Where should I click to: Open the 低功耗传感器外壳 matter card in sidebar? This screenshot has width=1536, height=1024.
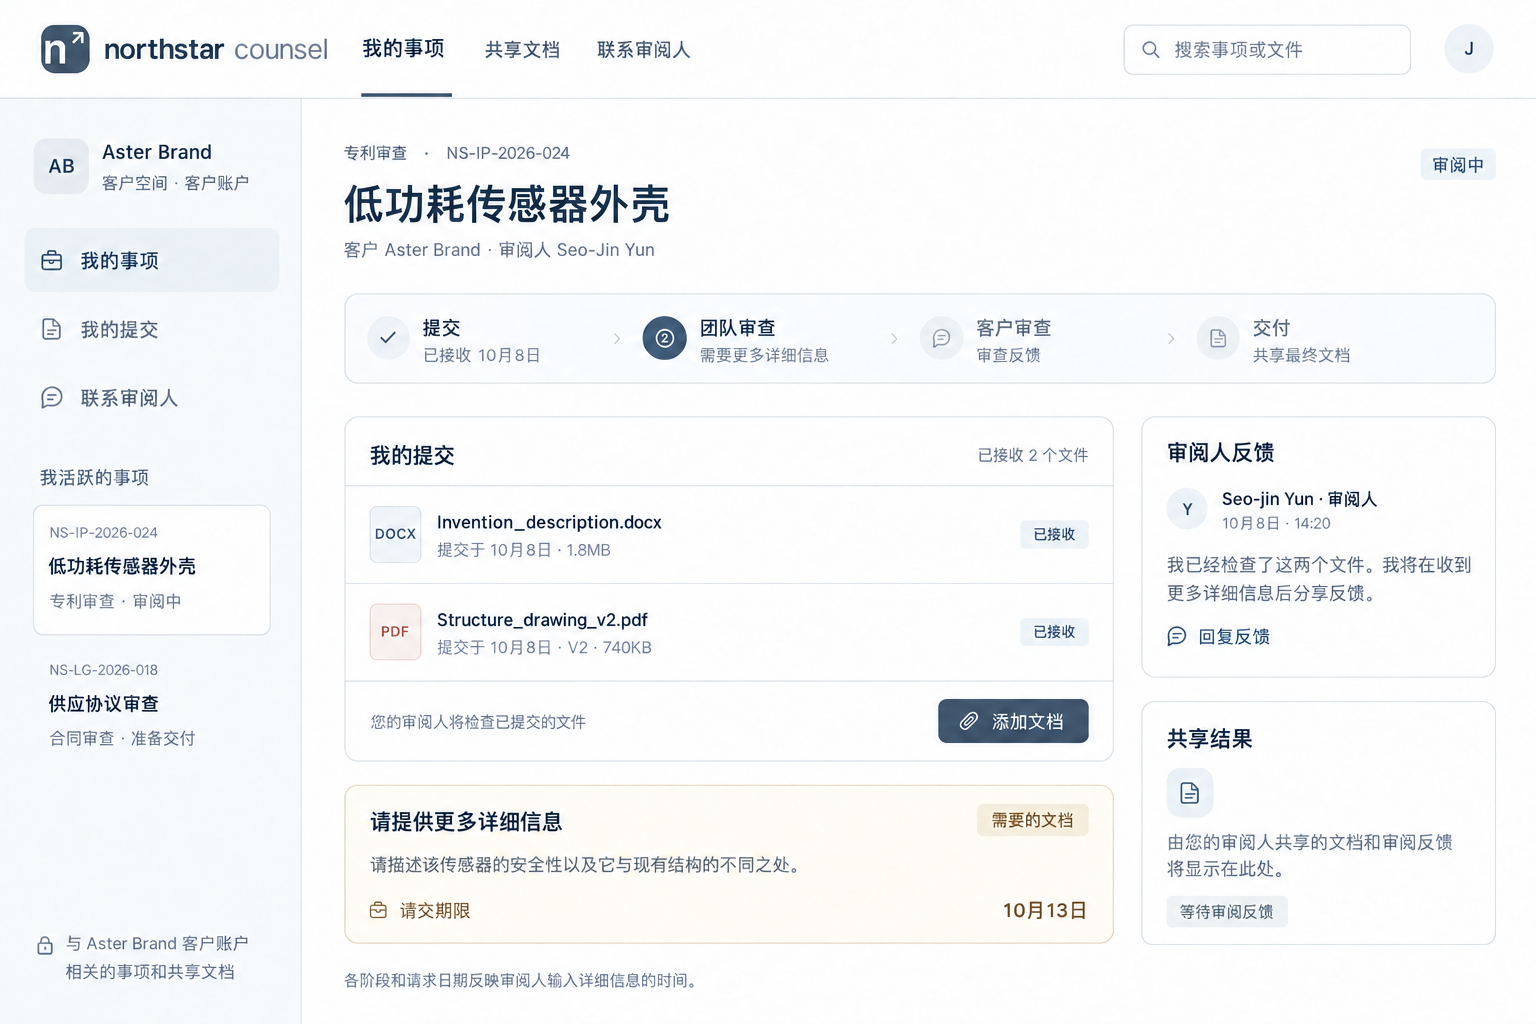coord(152,570)
